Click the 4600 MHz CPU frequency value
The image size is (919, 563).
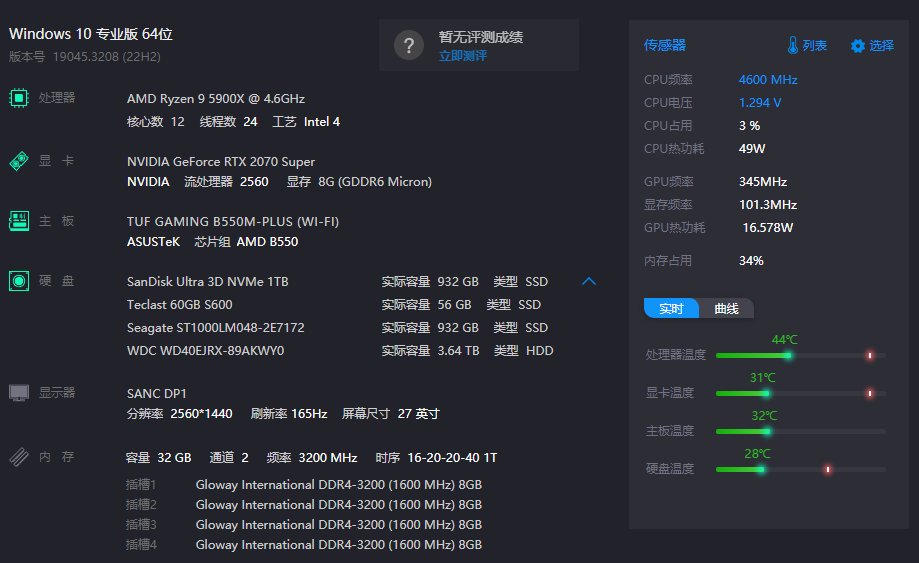[768, 80]
